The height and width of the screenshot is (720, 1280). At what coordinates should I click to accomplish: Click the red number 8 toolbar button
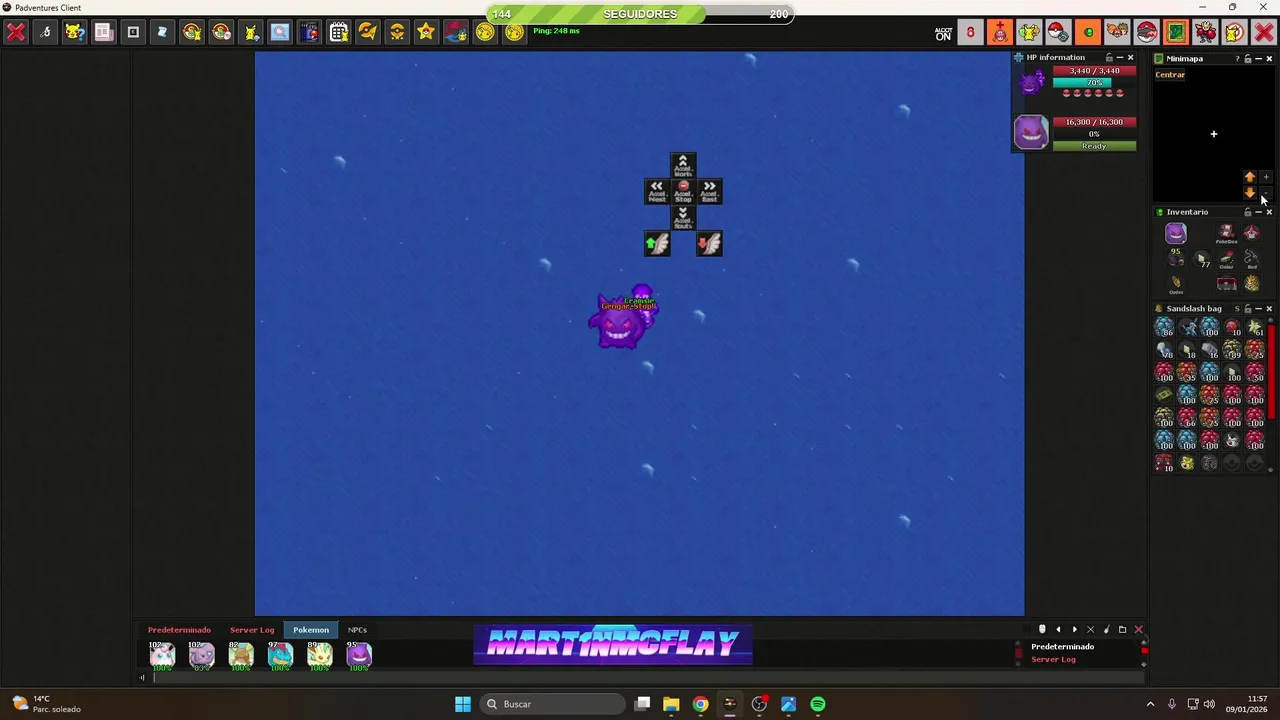(x=970, y=32)
